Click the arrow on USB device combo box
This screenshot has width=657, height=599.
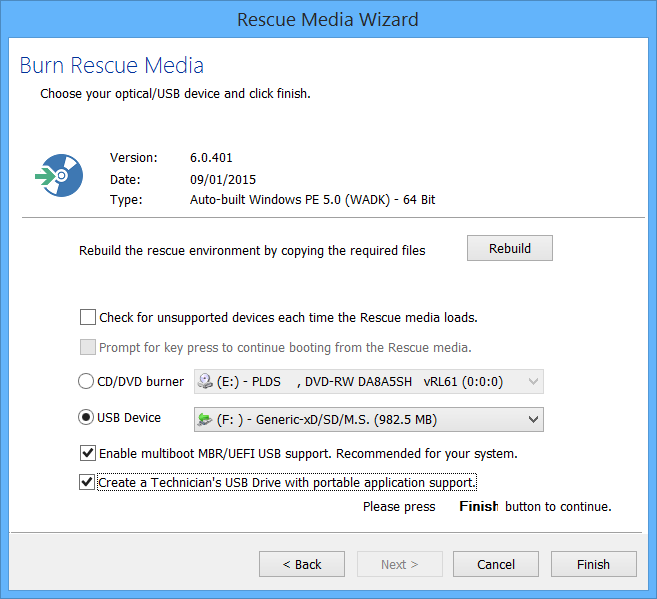pyautogui.click(x=532, y=419)
